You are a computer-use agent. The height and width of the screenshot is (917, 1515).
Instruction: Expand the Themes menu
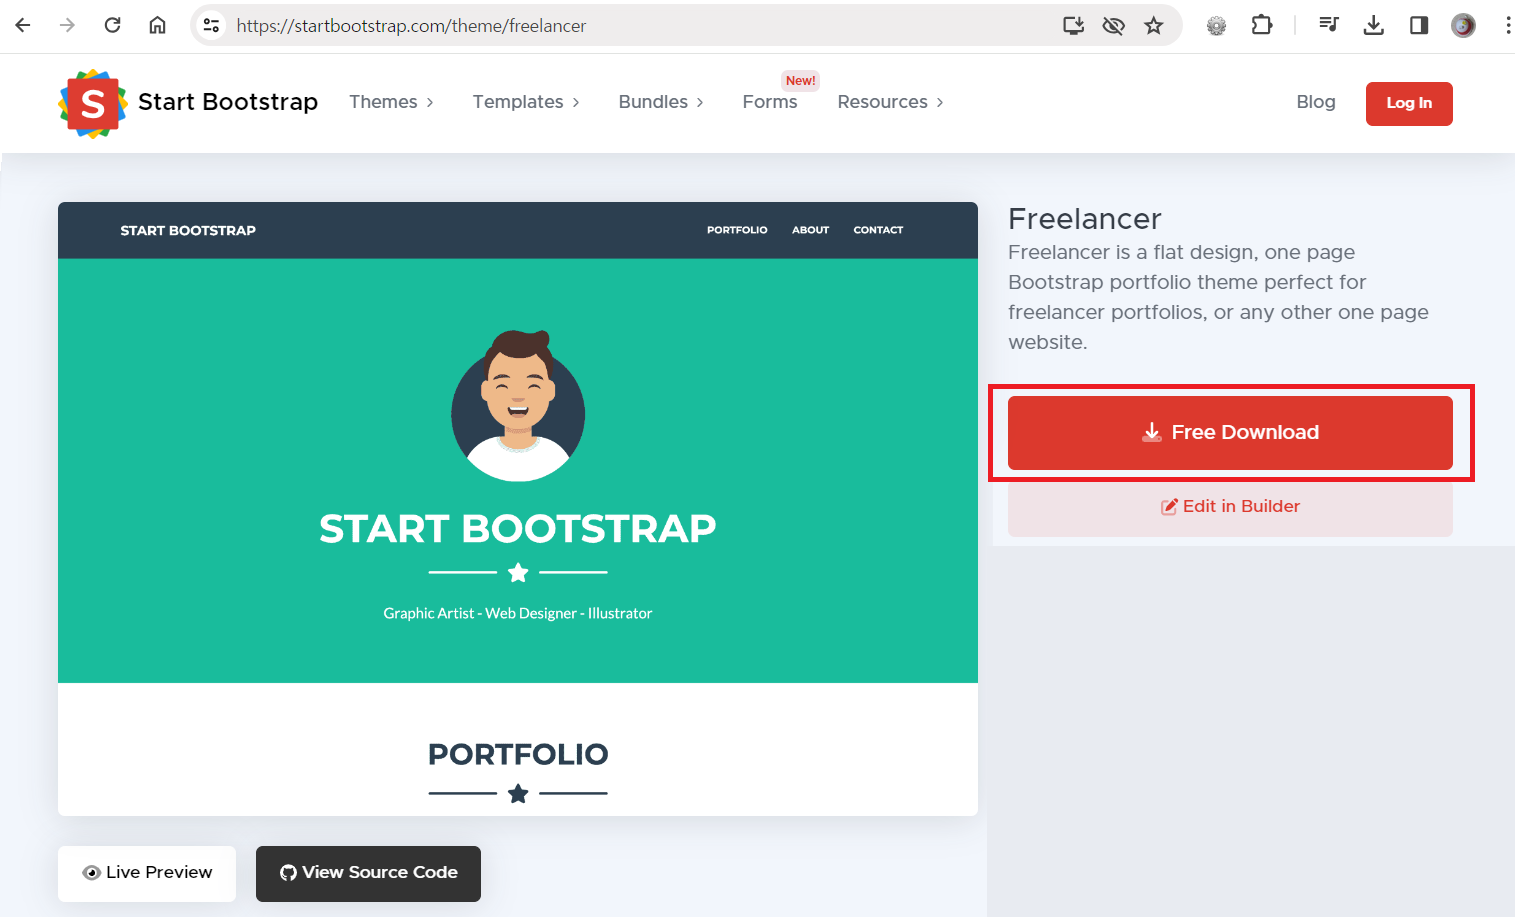tap(391, 102)
